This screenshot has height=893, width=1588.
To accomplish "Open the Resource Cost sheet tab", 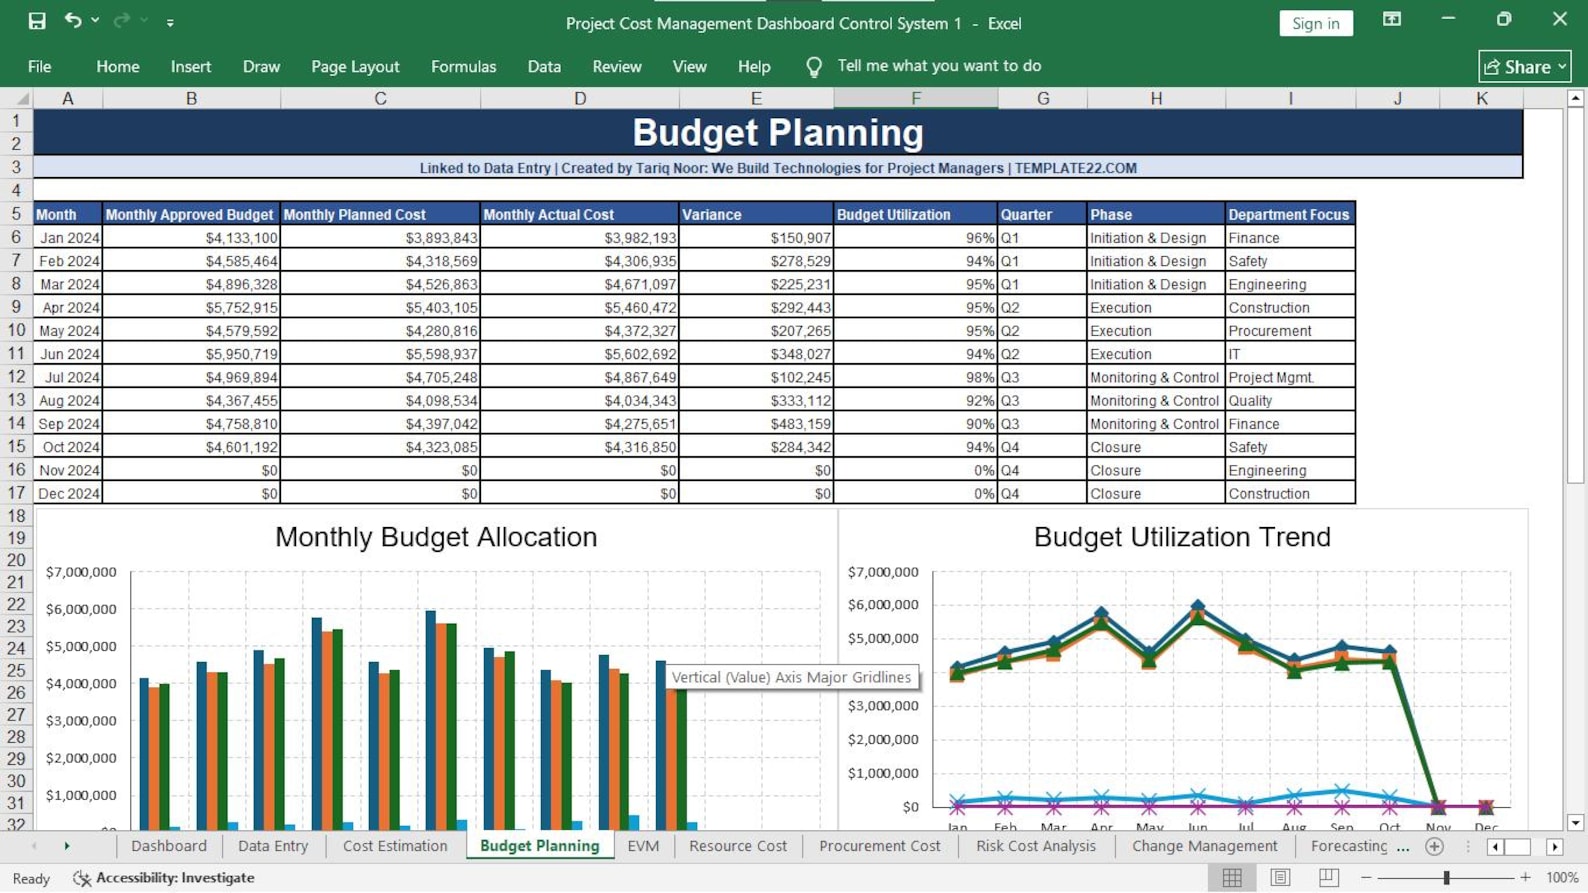I will 738,846.
